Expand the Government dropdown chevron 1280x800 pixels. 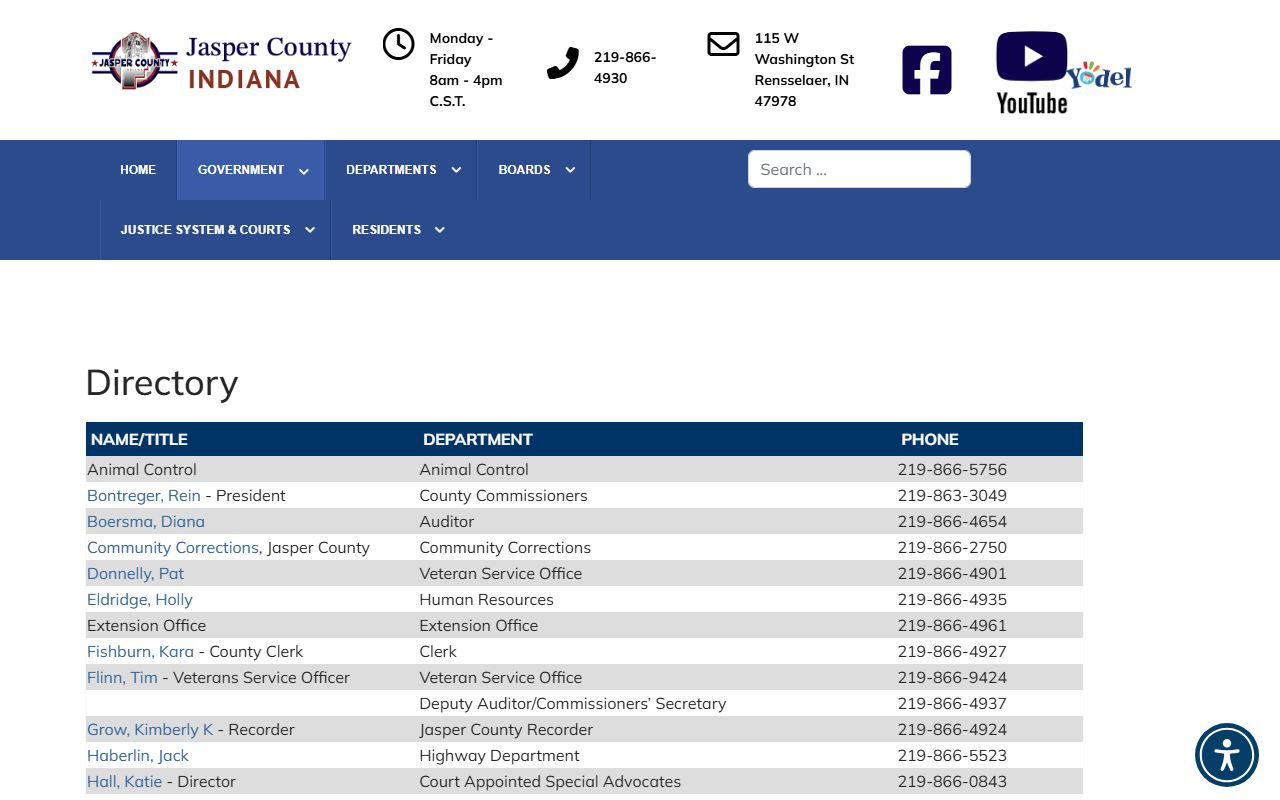[x=304, y=171]
